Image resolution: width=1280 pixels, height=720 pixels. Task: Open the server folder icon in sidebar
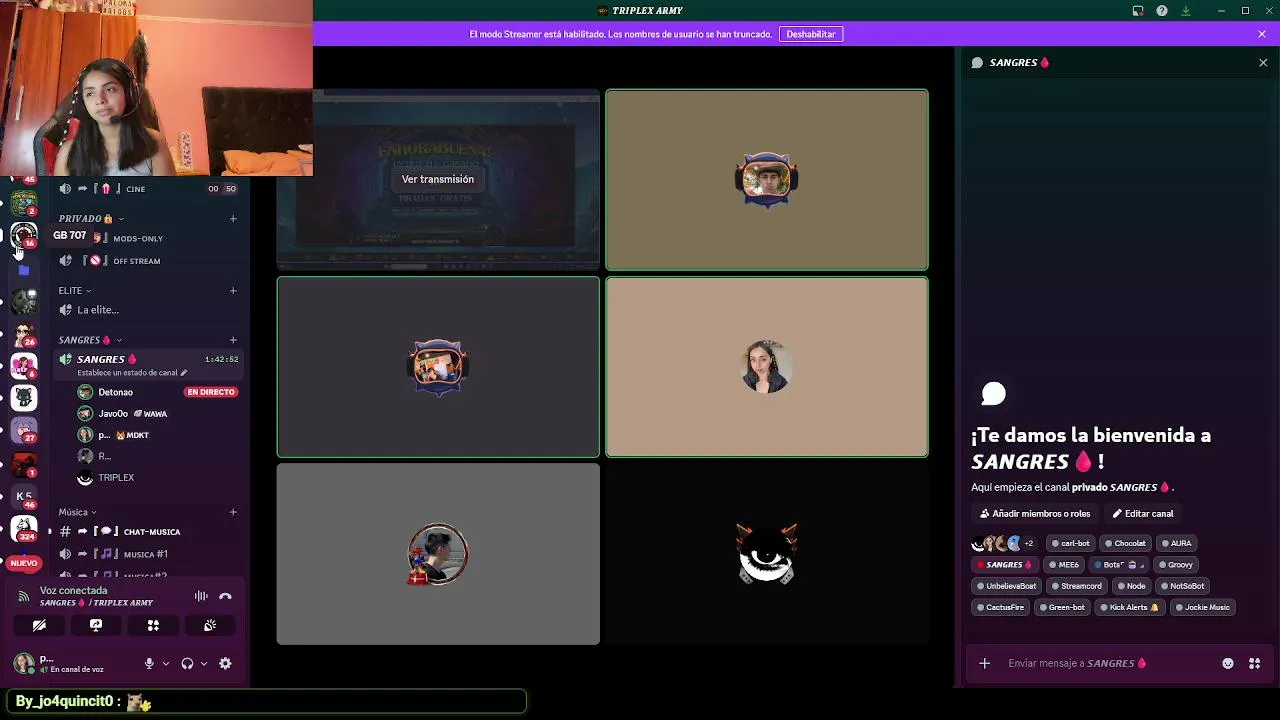click(x=24, y=270)
